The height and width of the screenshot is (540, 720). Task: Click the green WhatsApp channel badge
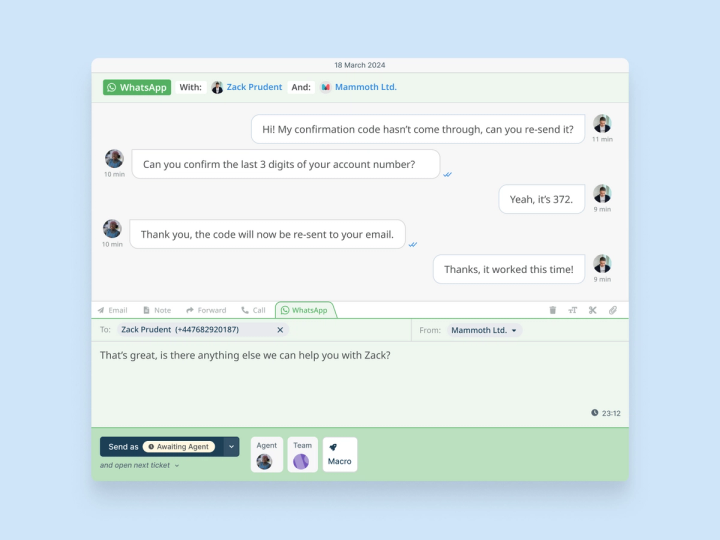(137, 87)
